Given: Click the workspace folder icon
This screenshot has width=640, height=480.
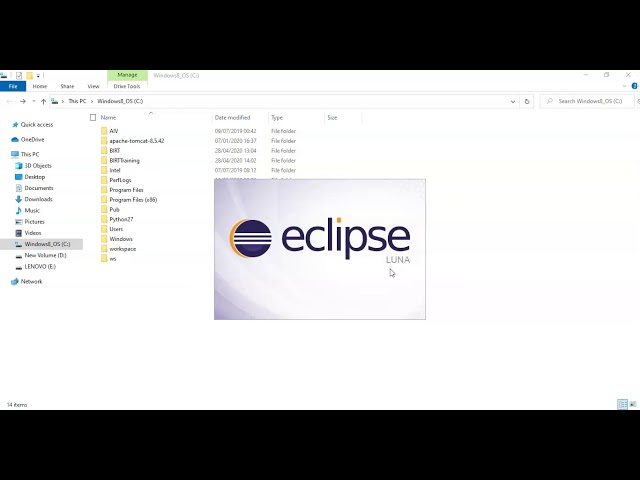Looking at the screenshot, I should click(104, 249).
